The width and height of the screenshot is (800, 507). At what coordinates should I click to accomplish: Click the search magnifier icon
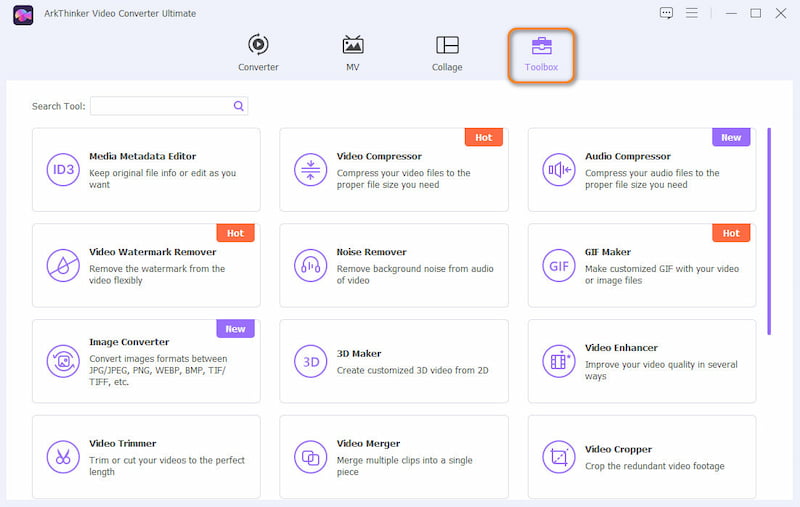(x=239, y=106)
